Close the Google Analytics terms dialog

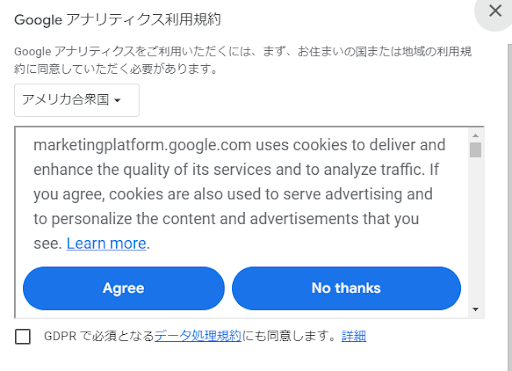[x=495, y=11]
